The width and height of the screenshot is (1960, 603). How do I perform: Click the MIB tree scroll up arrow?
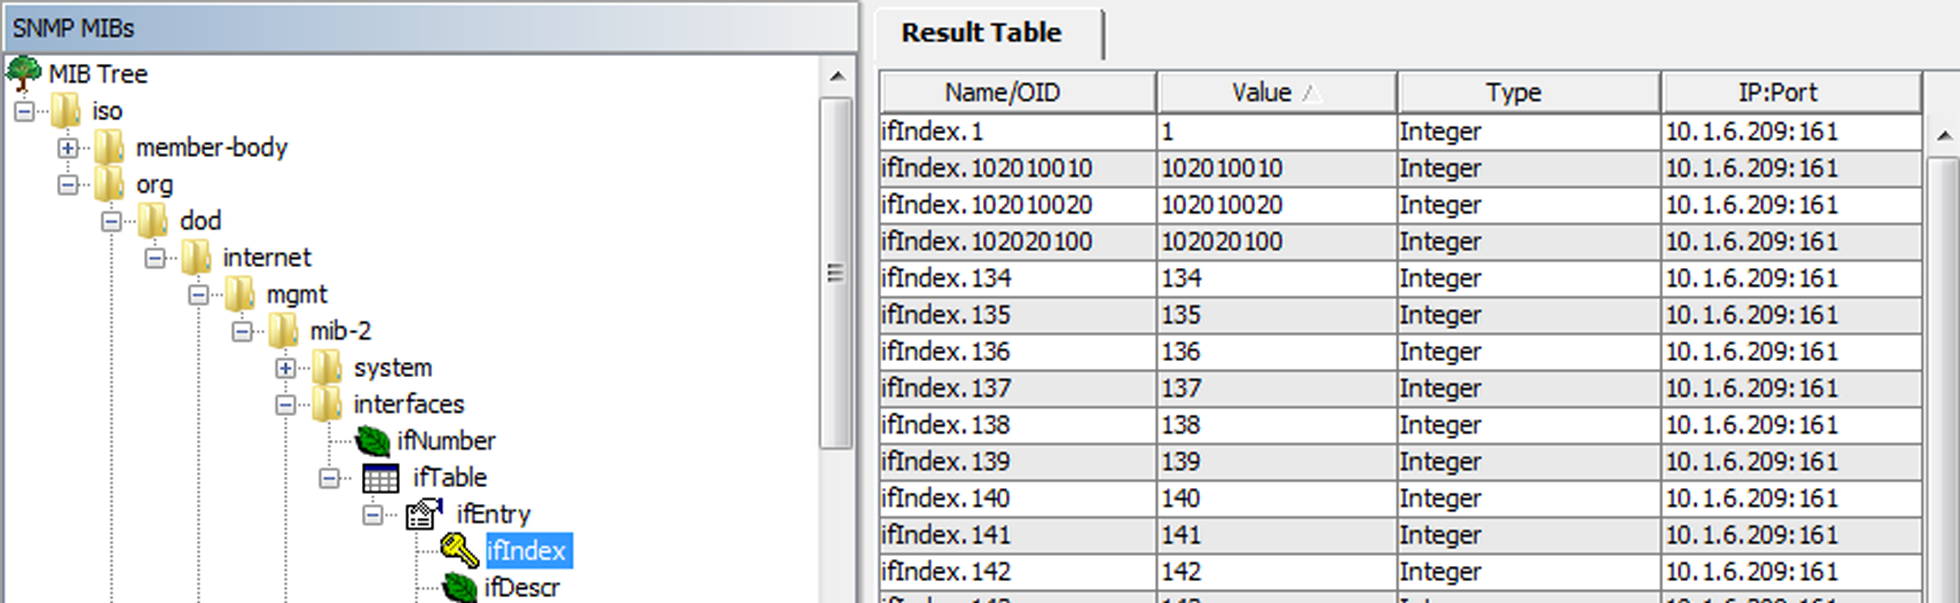(837, 76)
